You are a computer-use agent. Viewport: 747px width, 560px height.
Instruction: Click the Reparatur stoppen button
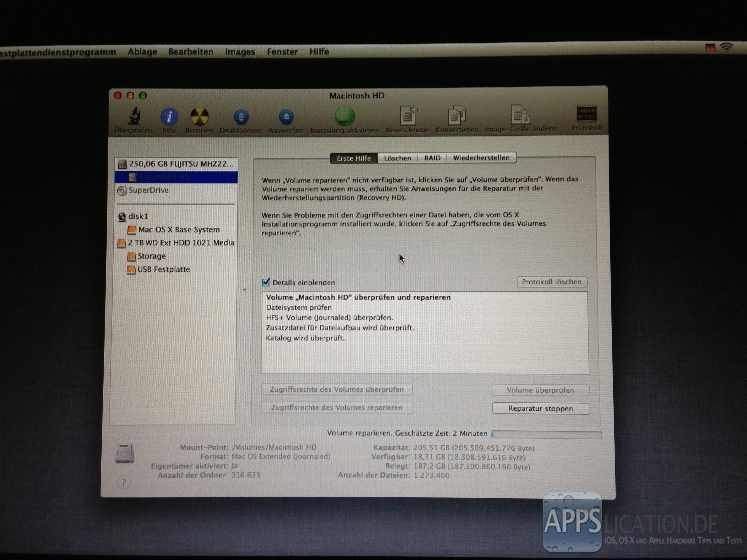541,408
